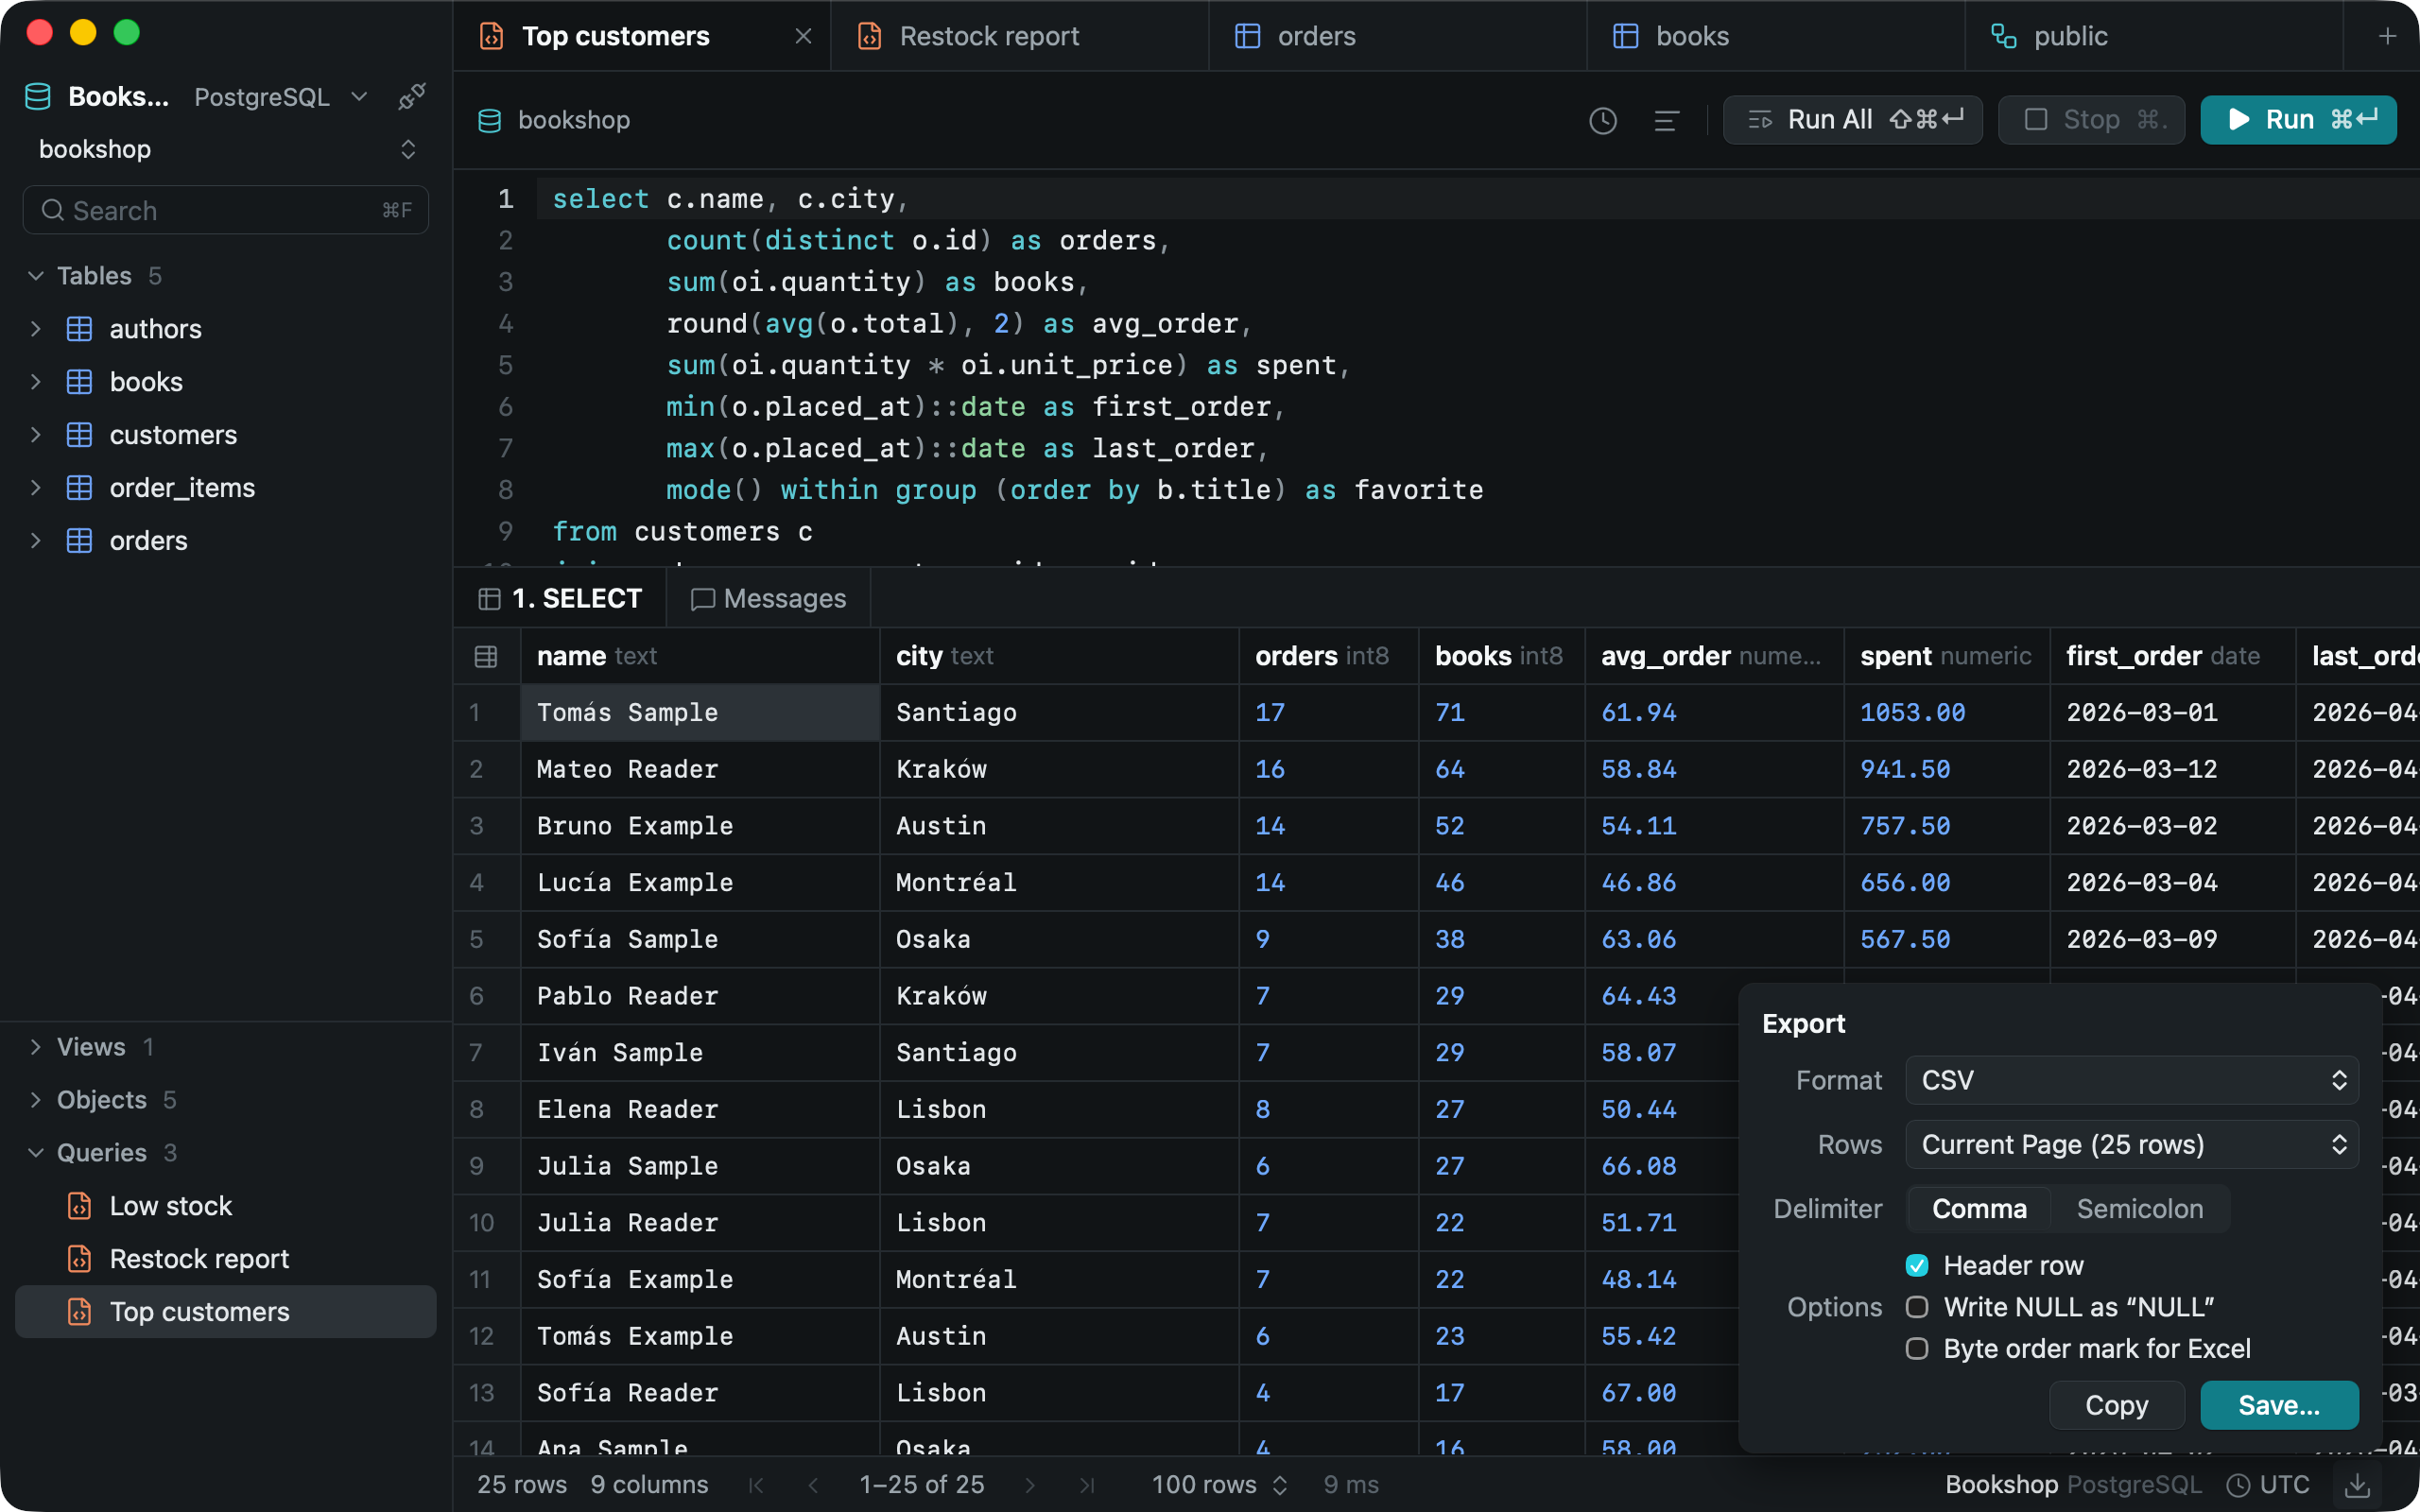Open the Messages results tab
2420x1512 pixels.
[769, 599]
